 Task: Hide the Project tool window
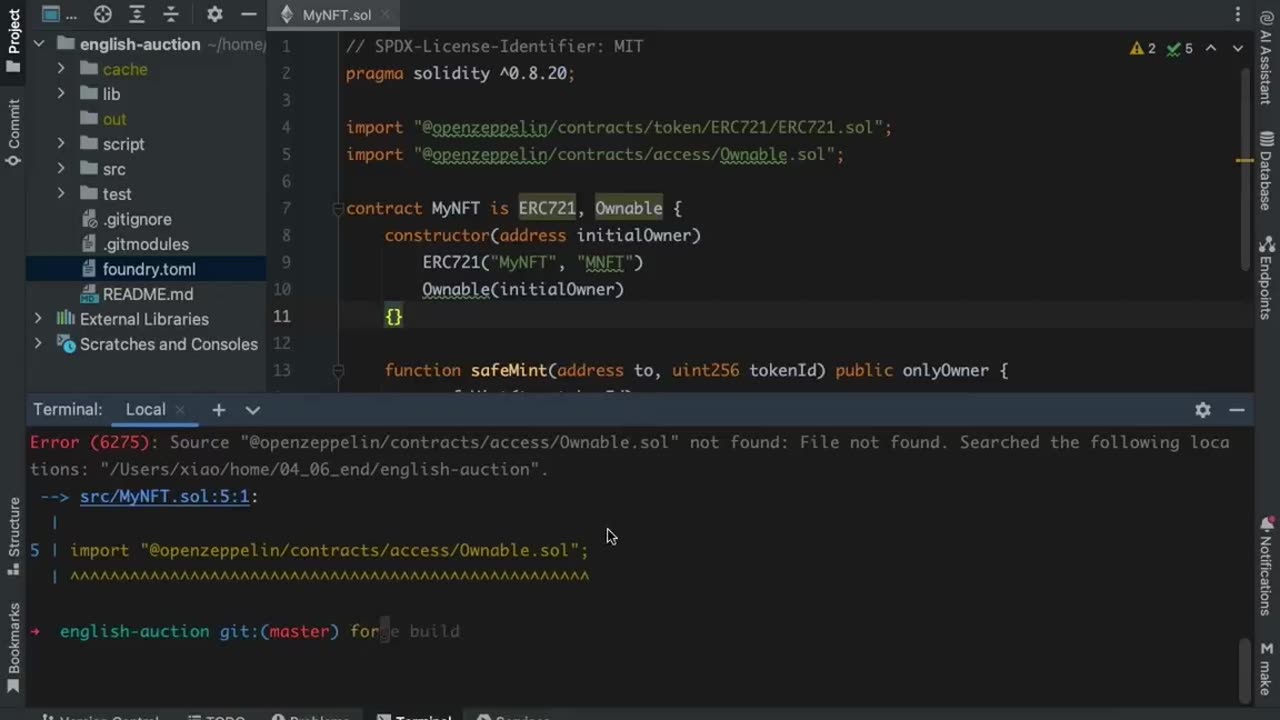[248, 14]
